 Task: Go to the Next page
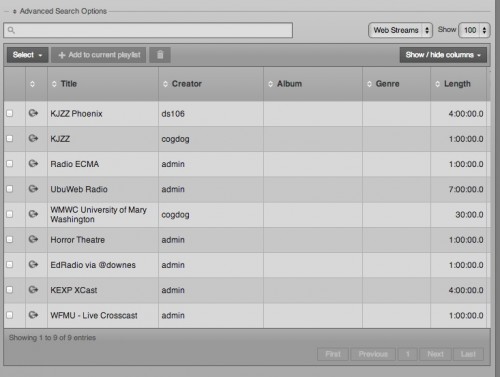coord(435,354)
